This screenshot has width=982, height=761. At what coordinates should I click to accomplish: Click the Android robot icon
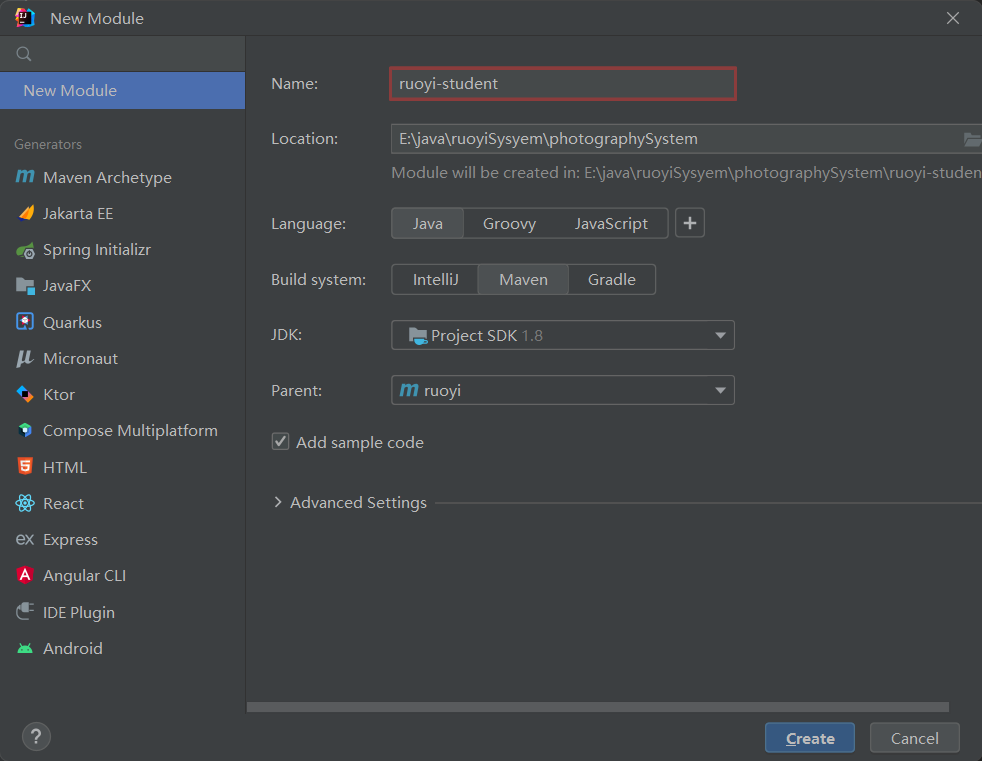coord(25,648)
